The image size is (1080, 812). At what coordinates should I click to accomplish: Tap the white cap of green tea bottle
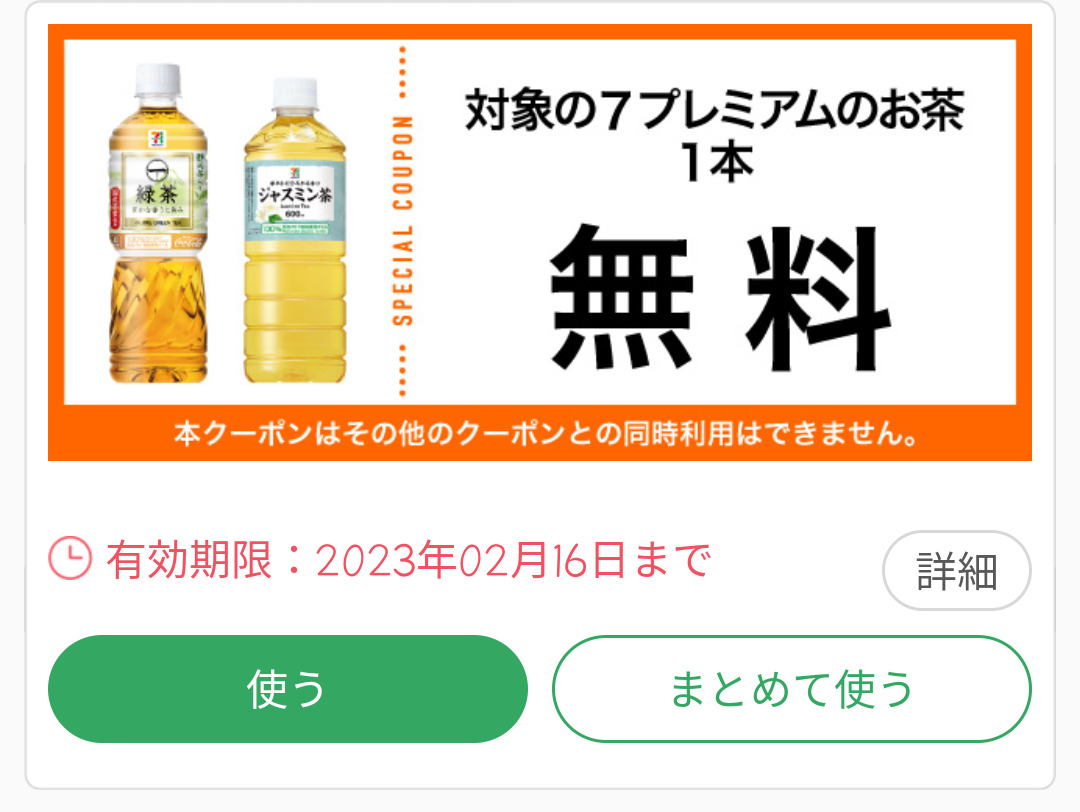tap(158, 80)
